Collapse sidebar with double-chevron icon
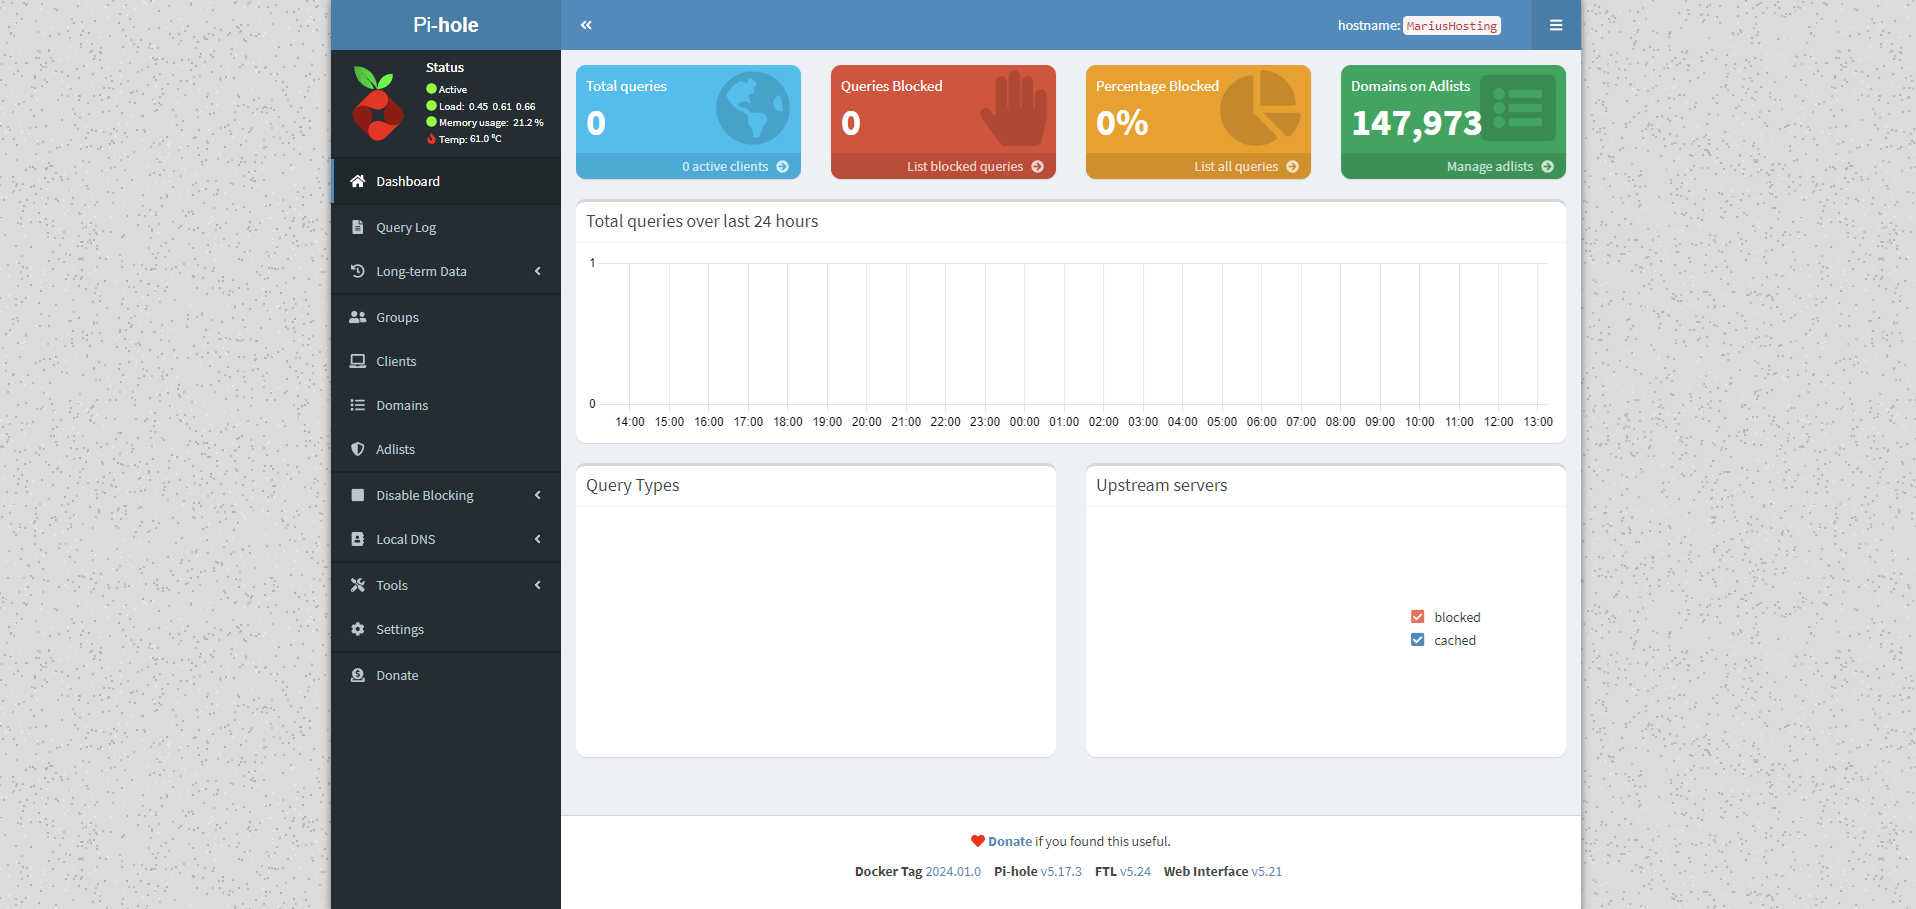The height and width of the screenshot is (909, 1916). (586, 25)
